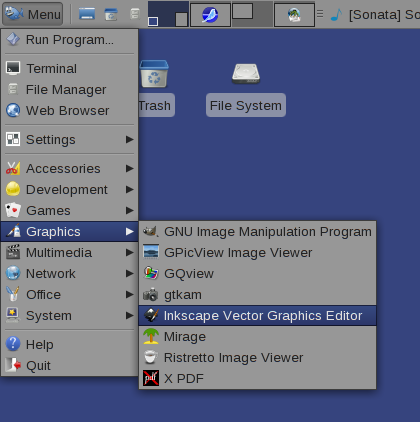Image resolution: width=420 pixels, height=422 pixels.
Task: Click the X PDF icon
Action: 151,378
